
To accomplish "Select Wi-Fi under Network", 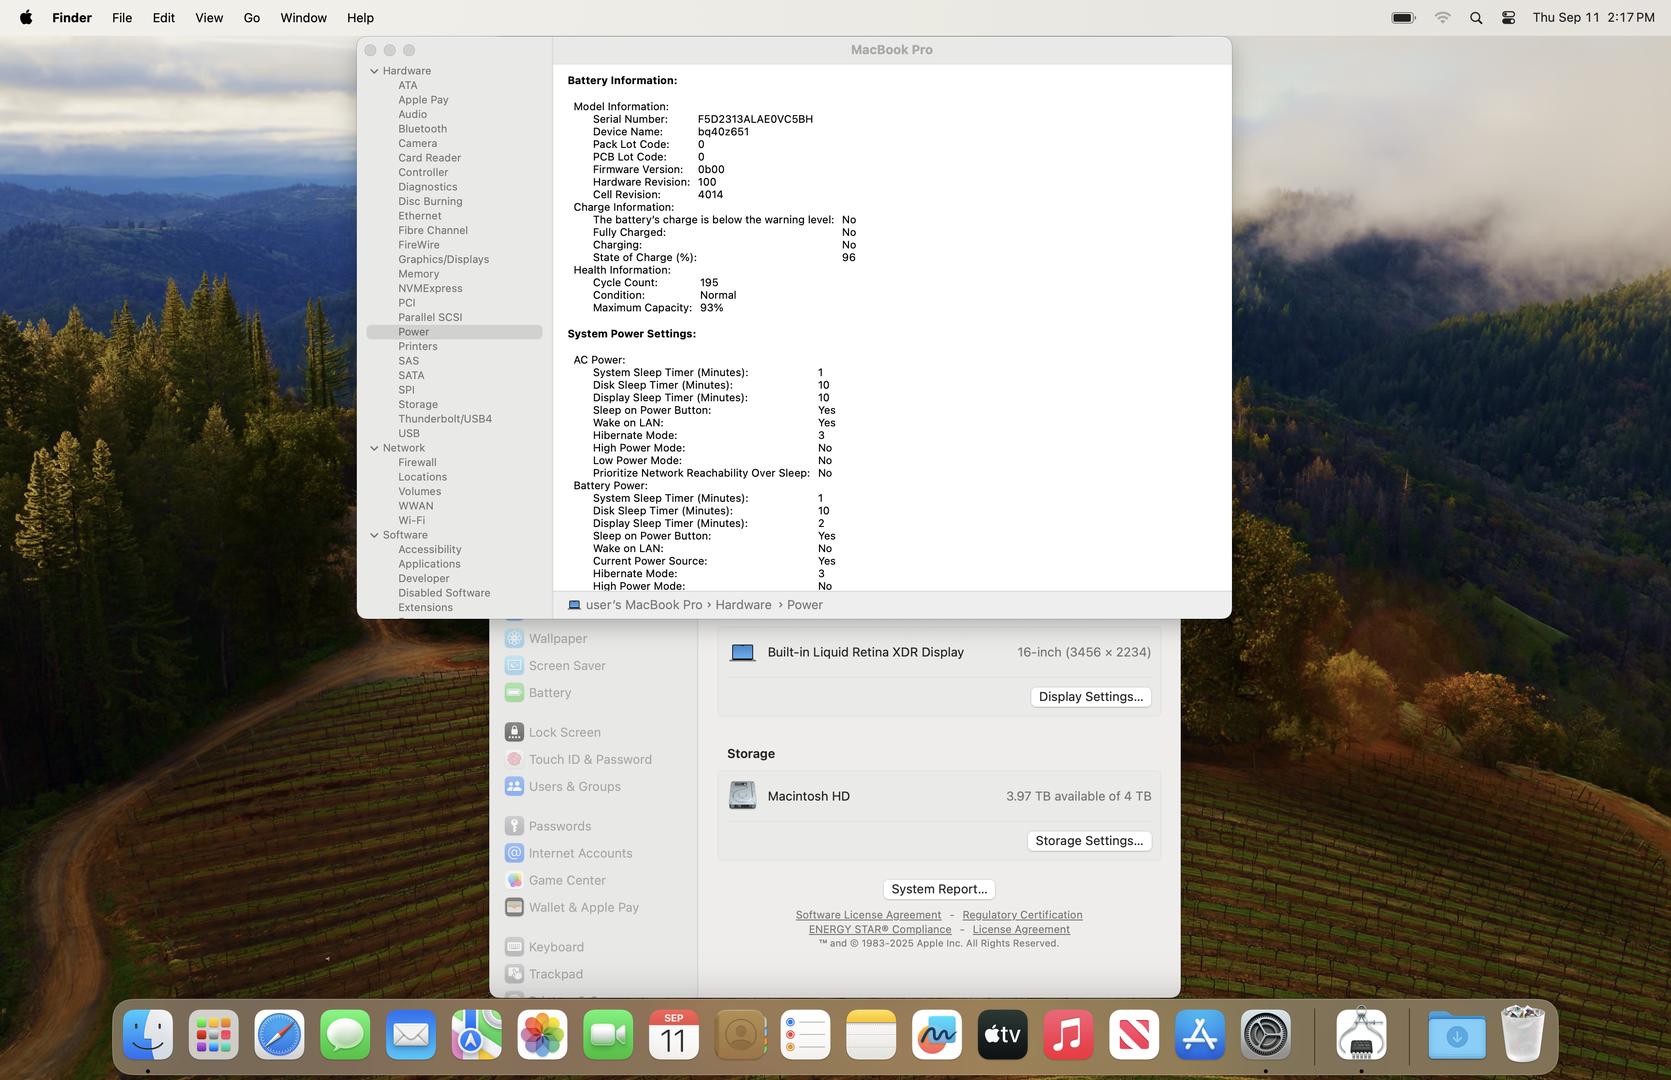I will tap(411, 520).
